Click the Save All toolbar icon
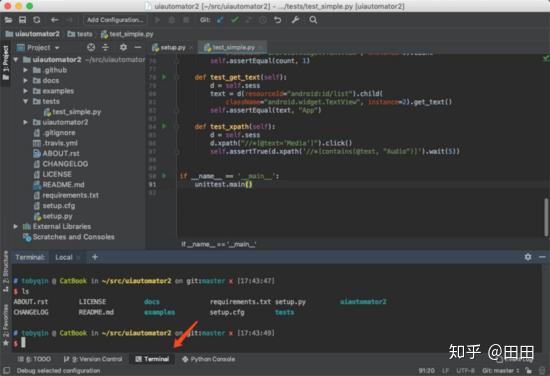 [x=22, y=20]
